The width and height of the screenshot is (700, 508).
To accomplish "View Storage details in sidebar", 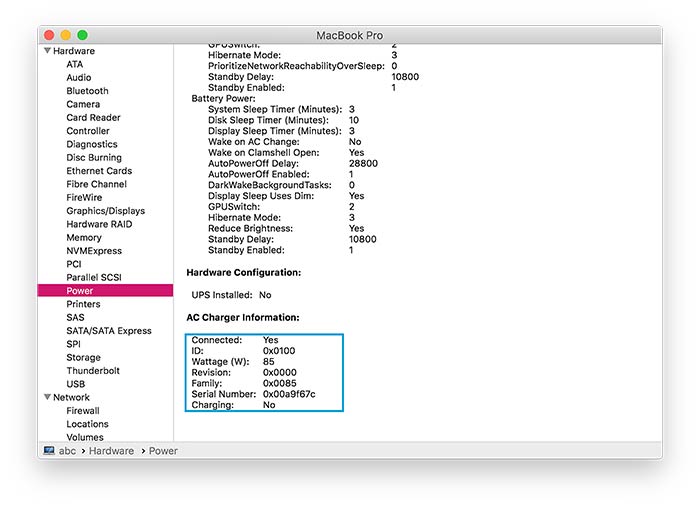I will (x=83, y=358).
